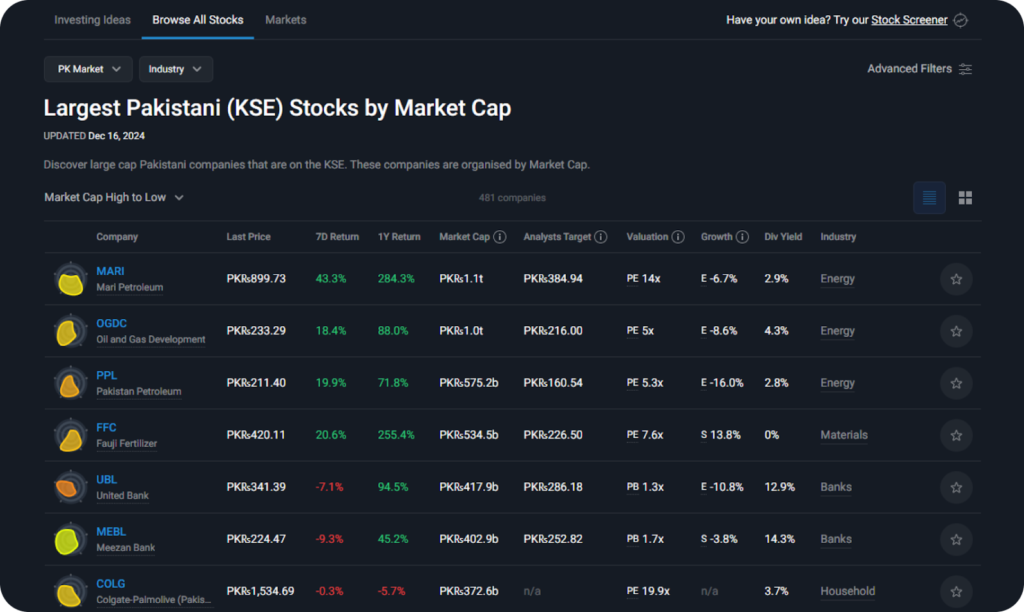Click Materials industry in FFC row
1024x612 pixels.
click(844, 435)
